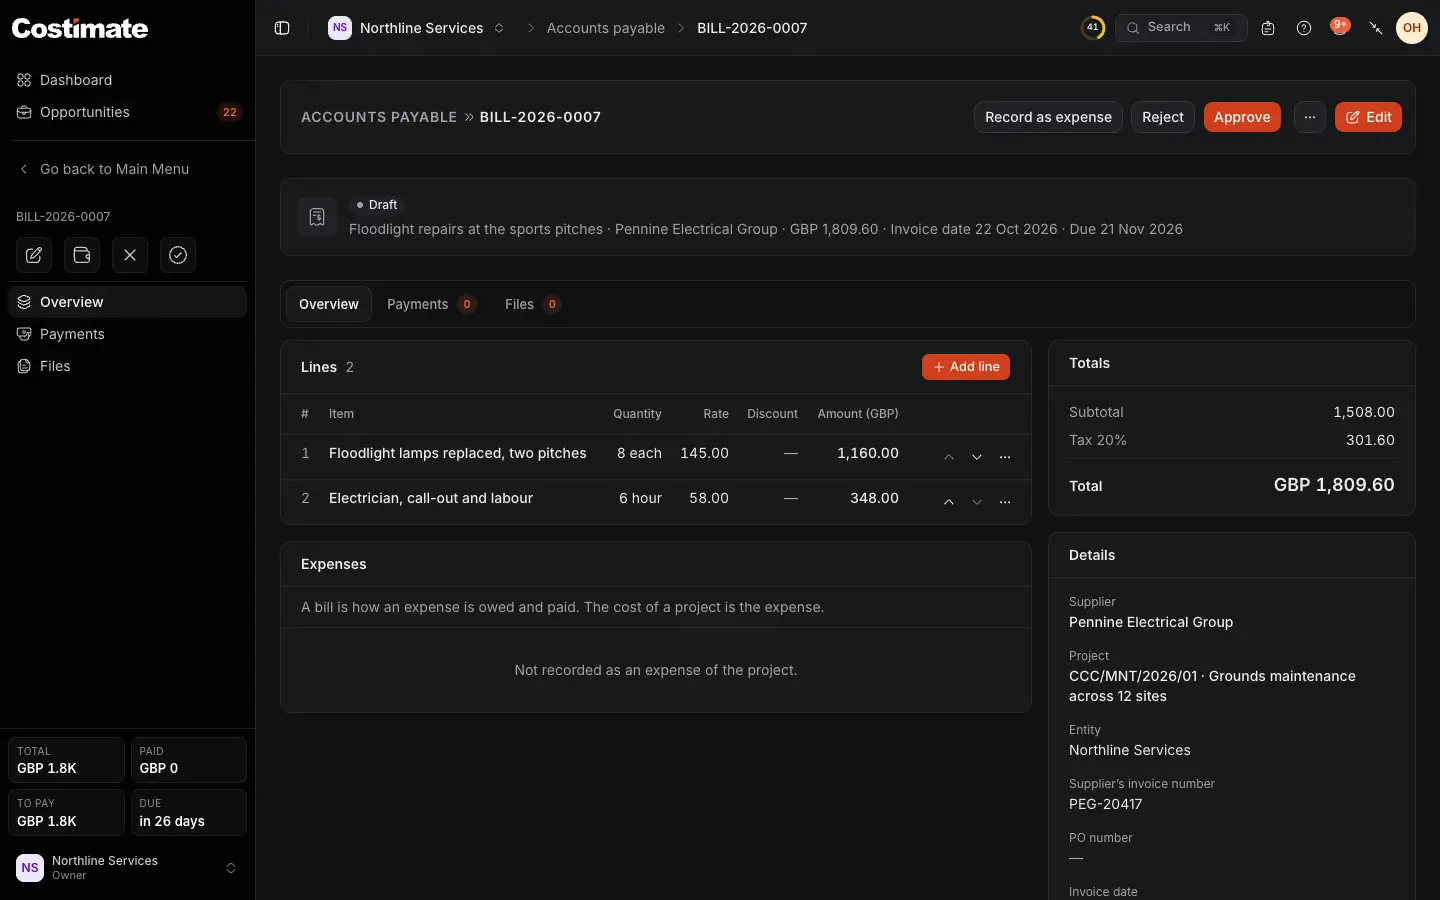
Task: Click the bill document icon beside Draft
Action: (x=317, y=217)
